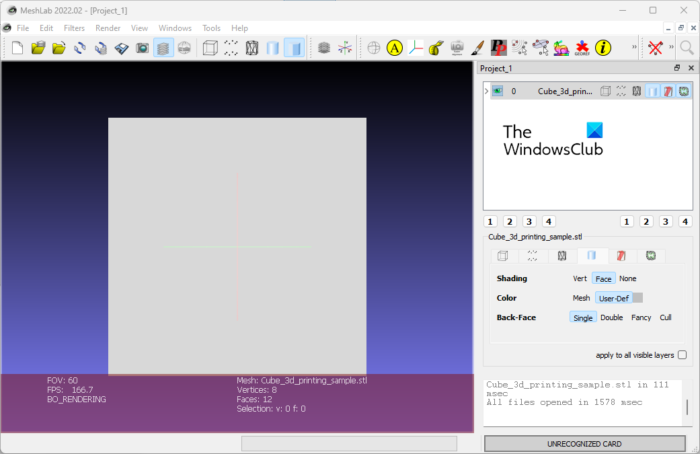The width and height of the screenshot is (700, 454).
Task: Click the search magnifier icon
Action: (687, 48)
